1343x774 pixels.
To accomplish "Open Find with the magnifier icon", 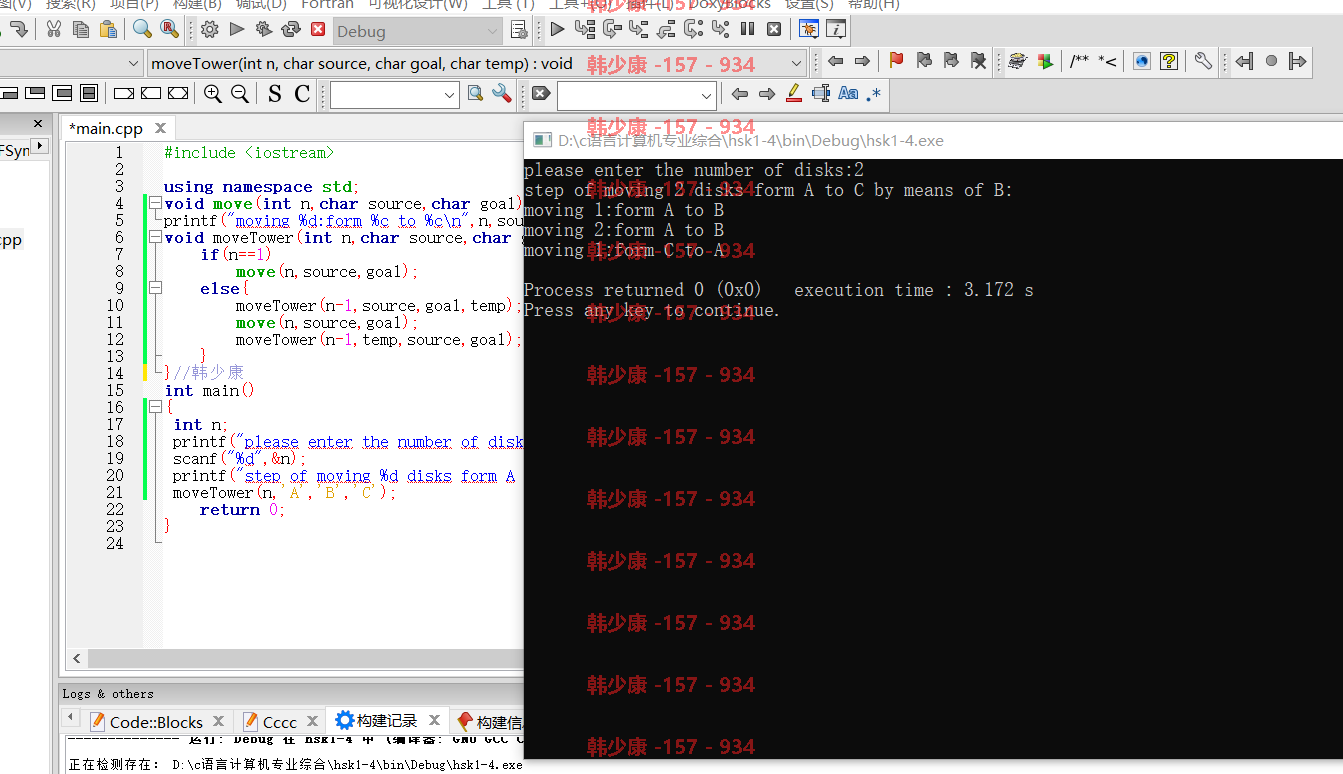I will [x=142, y=29].
